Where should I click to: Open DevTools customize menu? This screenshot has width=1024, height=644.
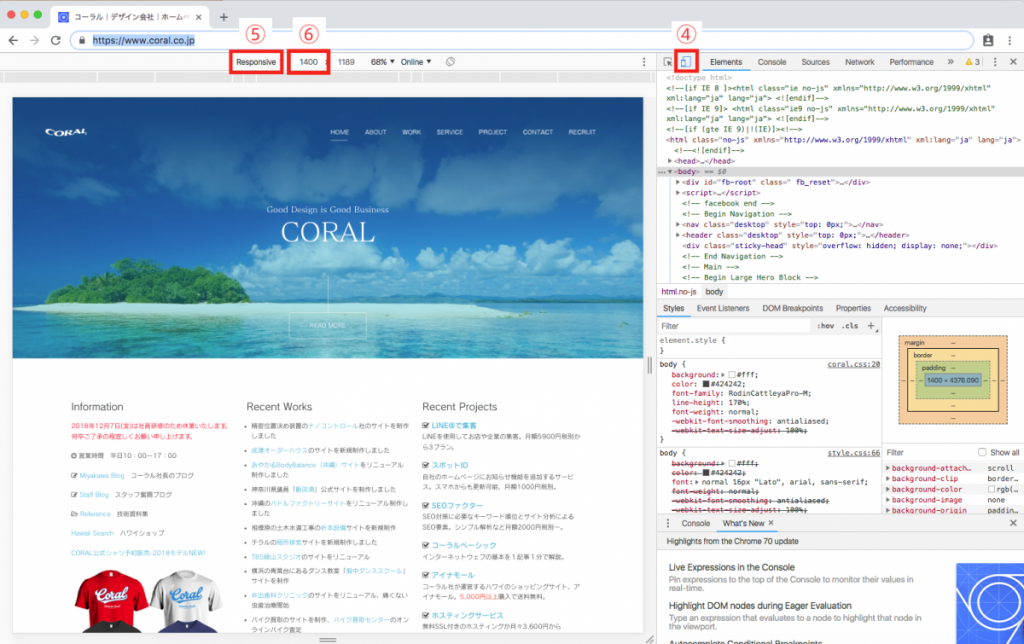pyautogui.click(x=995, y=62)
